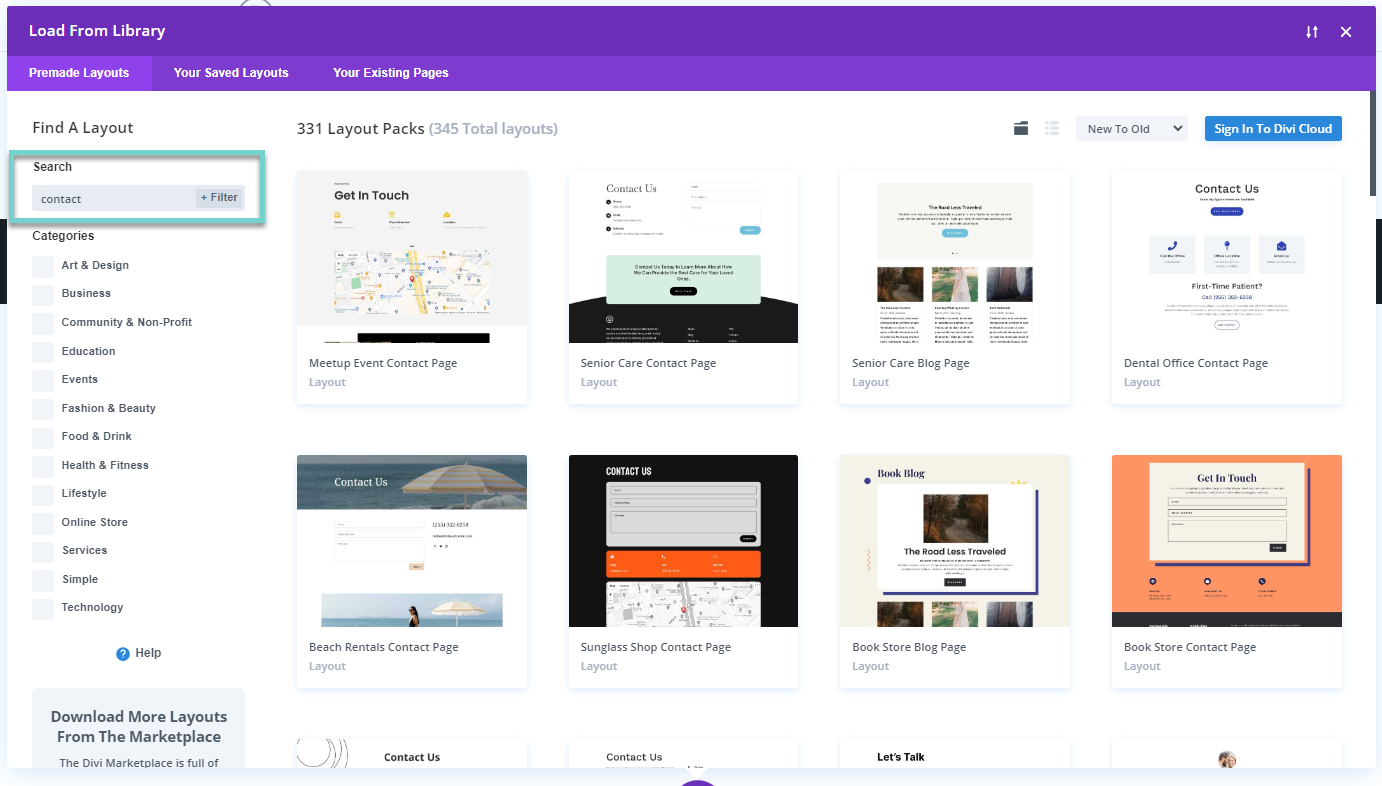Open Book Store Contact Page thumbnail
Viewport: 1382px width, 786px height.
tap(1227, 541)
